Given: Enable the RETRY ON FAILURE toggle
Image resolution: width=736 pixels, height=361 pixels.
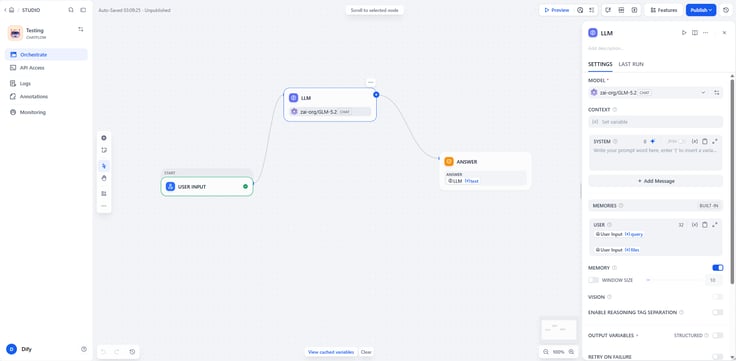Looking at the screenshot, I should [x=718, y=357].
